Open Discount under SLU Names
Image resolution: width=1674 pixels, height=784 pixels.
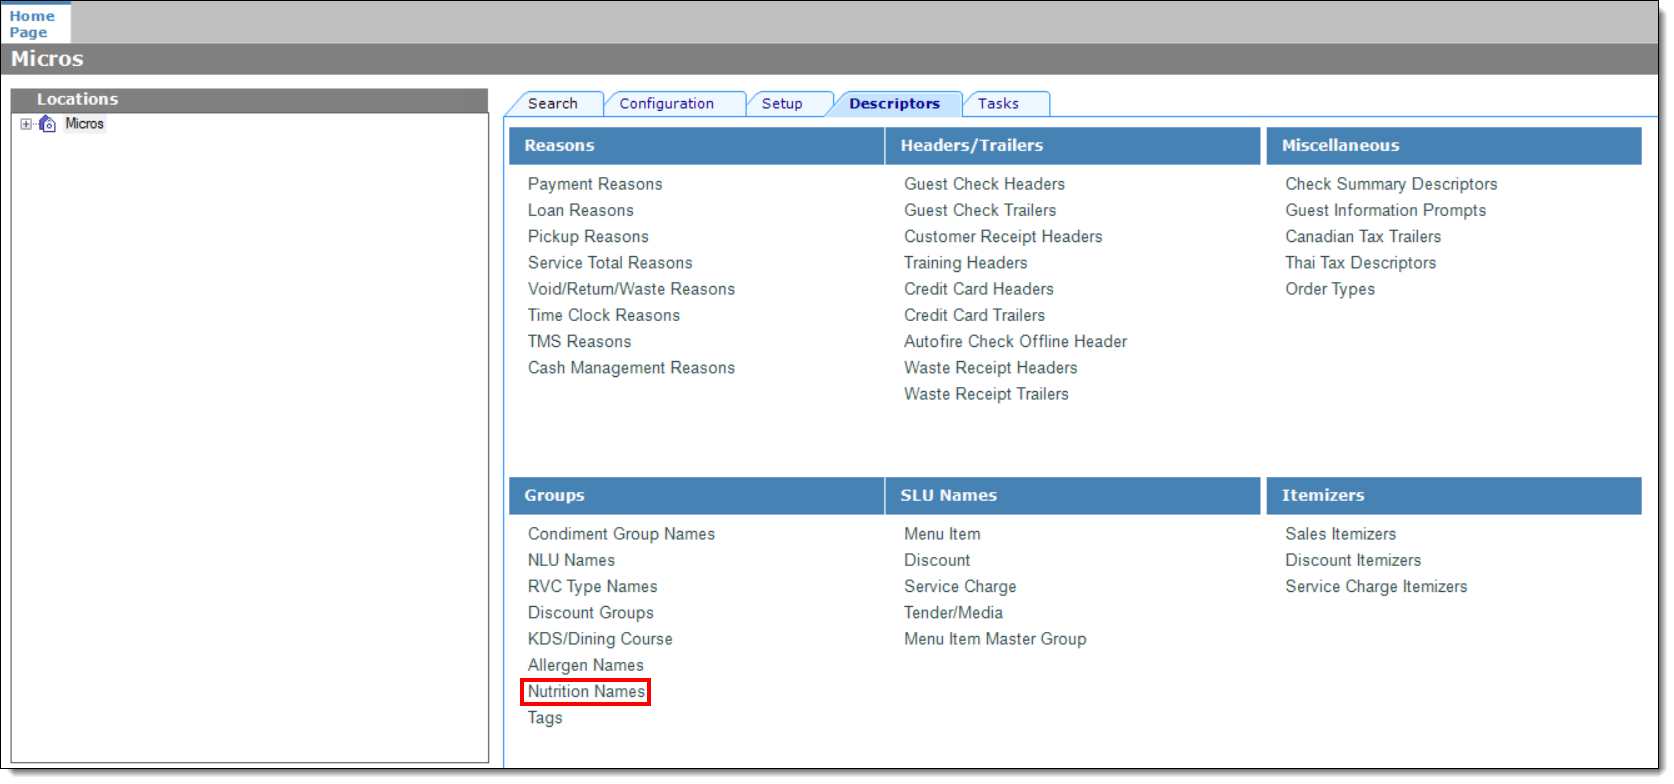pos(937,560)
